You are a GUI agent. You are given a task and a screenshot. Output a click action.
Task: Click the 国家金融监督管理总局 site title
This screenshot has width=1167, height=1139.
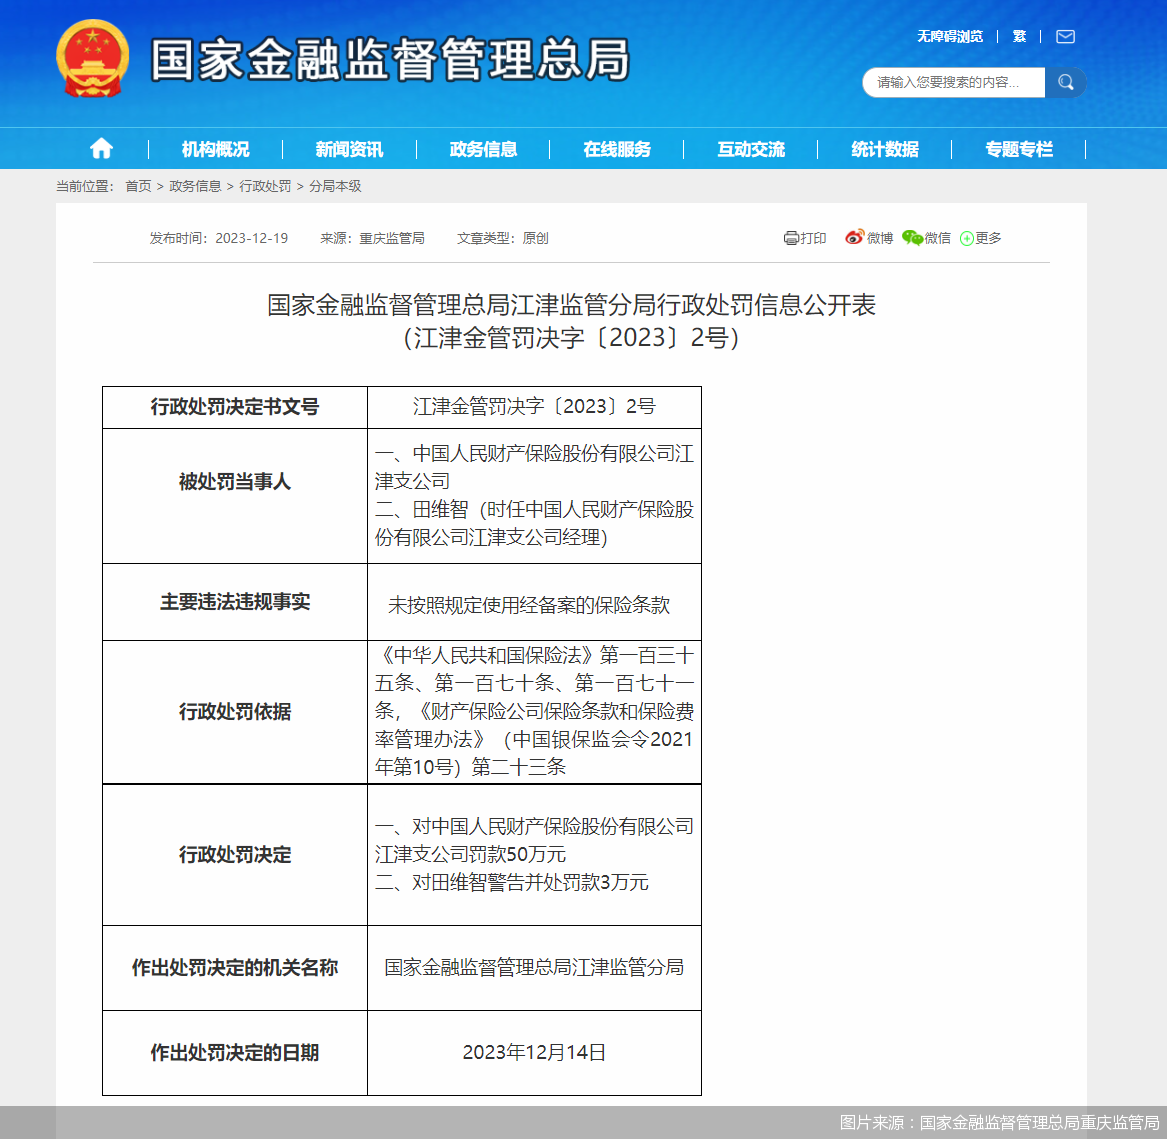coord(390,60)
